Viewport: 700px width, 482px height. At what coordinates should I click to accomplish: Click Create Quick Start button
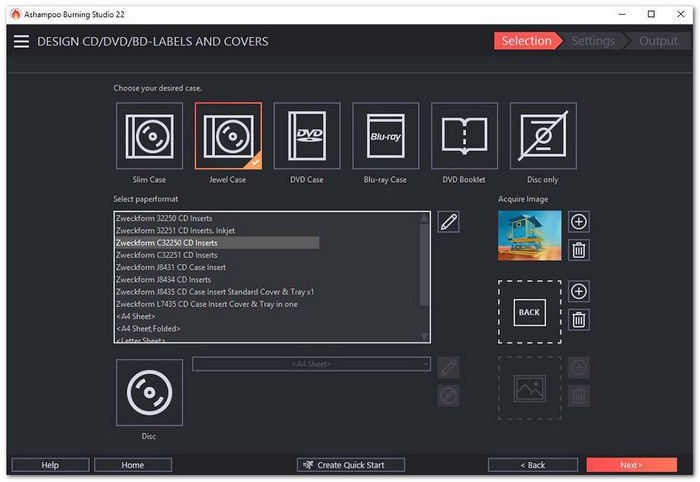(x=351, y=465)
